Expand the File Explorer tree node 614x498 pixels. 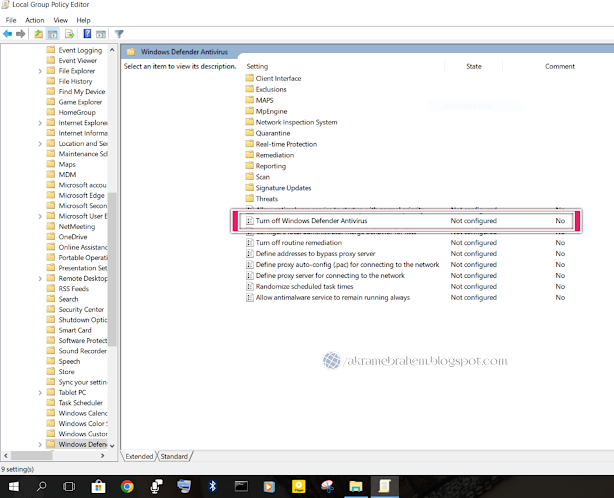[40, 71]
